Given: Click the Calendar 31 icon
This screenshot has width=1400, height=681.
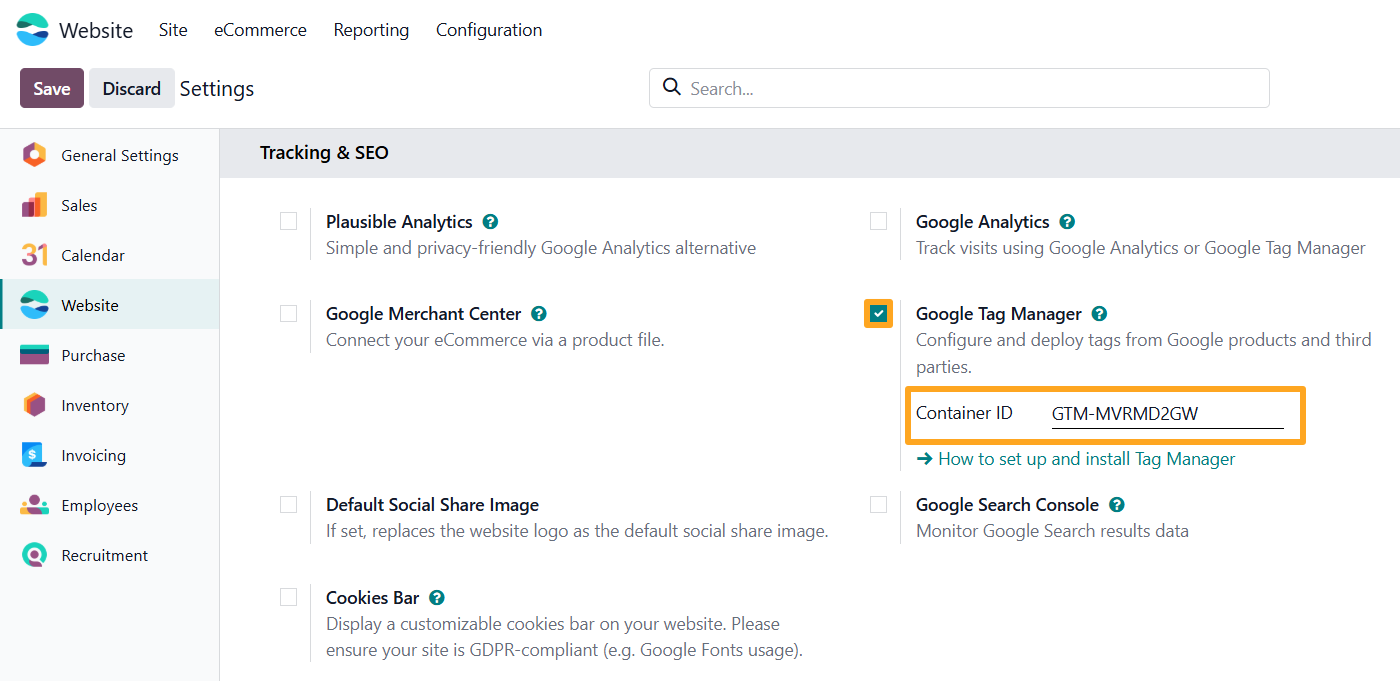Looking at the screenshot, I should point(34,255).
